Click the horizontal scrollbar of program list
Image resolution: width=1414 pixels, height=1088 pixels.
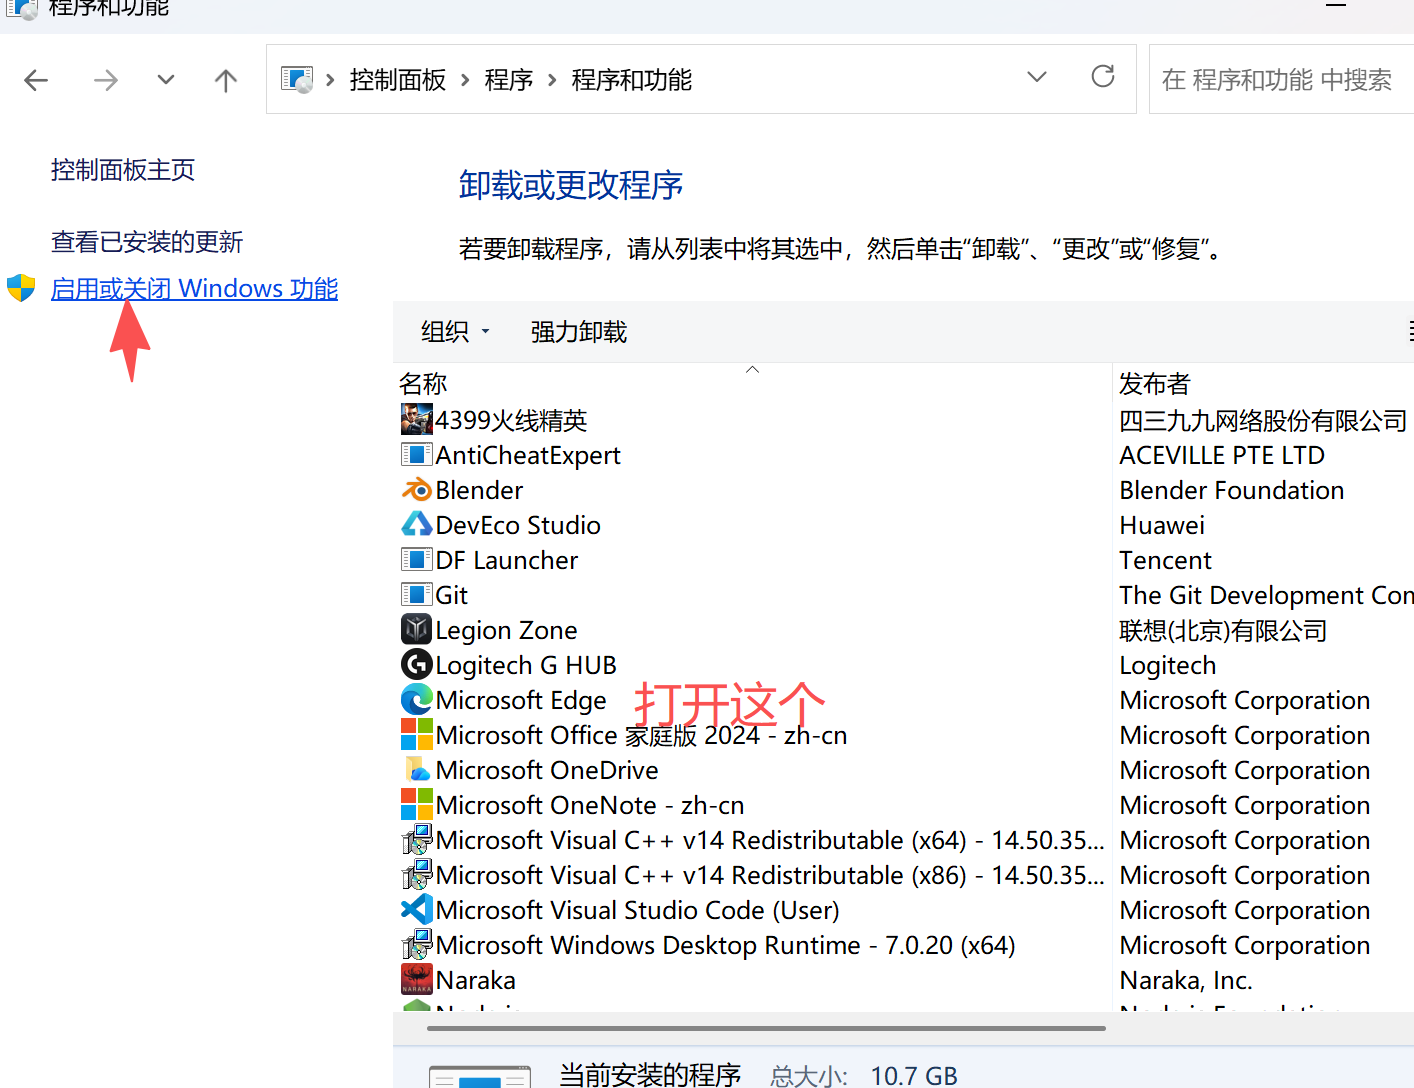point(766,1028)
